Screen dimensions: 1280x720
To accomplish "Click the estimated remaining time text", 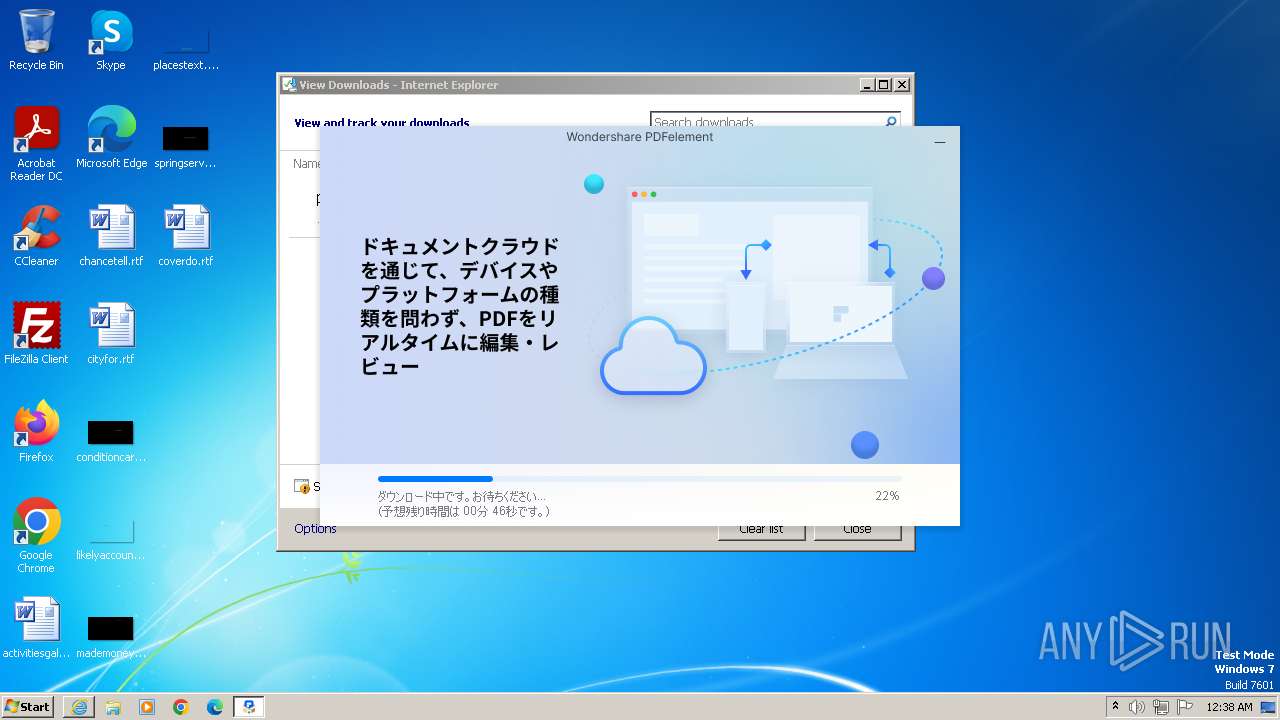I will click(463, 511).
